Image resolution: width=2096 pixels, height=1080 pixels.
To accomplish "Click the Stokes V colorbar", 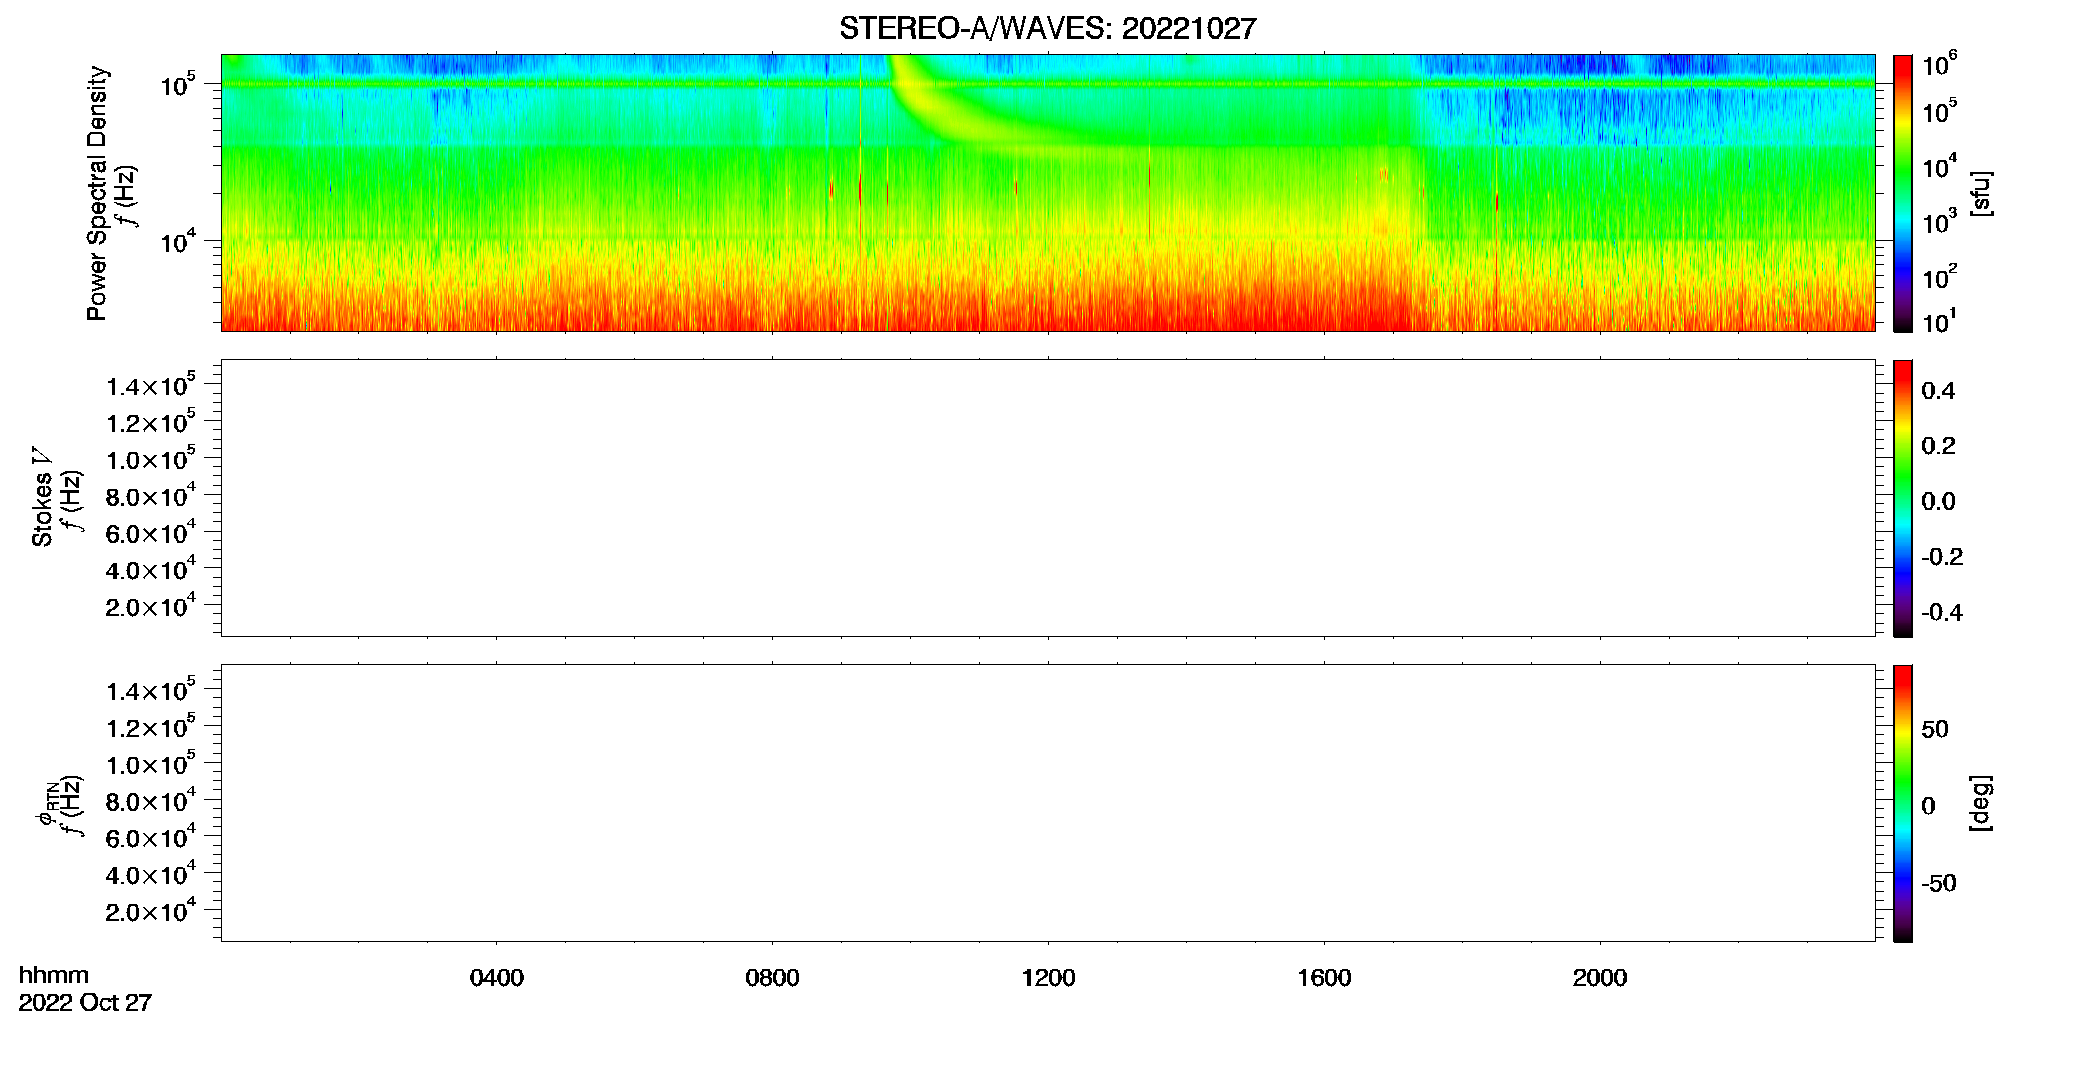I will (x=1902, y=498).
